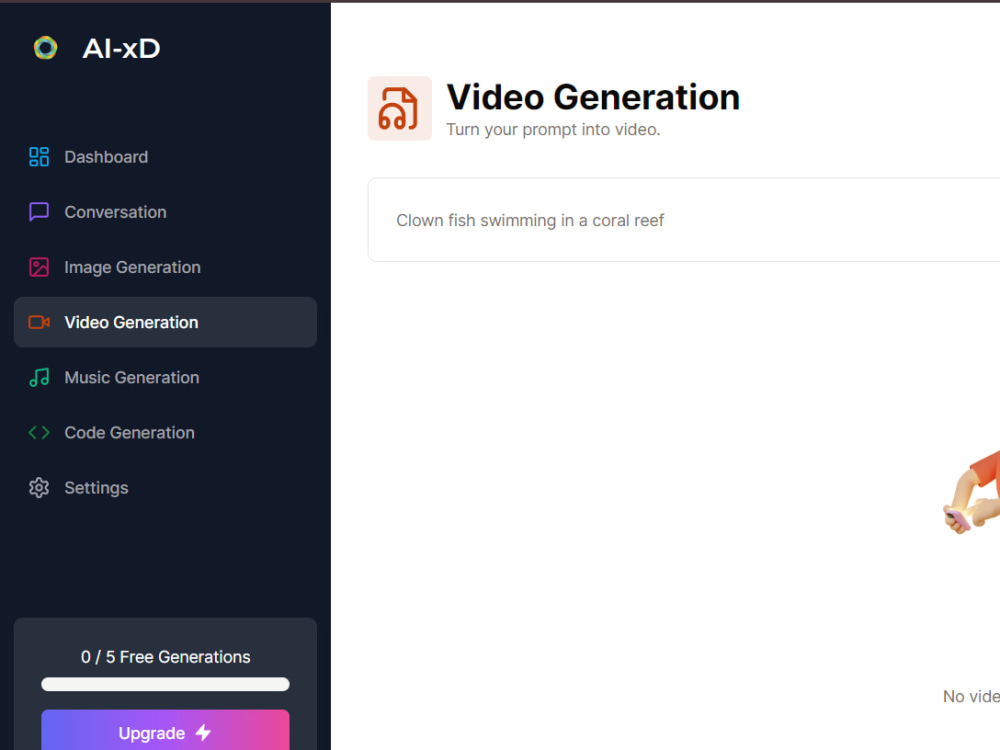The height and width of the screenshot is (750, 1000).
Task: Click 'Turn your prompt into video.' subtitle
Action: coord(553,129)
